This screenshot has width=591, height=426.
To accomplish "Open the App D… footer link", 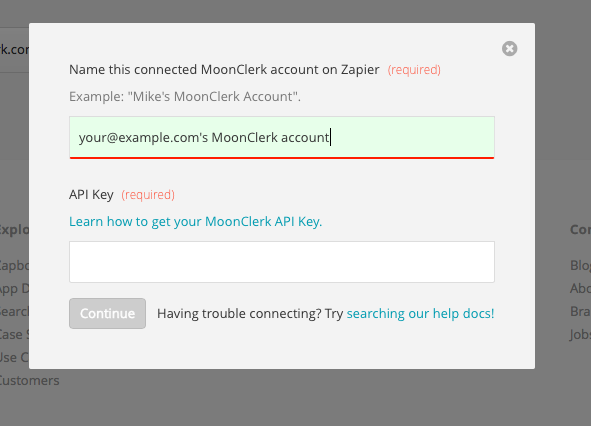I will 14,288.
